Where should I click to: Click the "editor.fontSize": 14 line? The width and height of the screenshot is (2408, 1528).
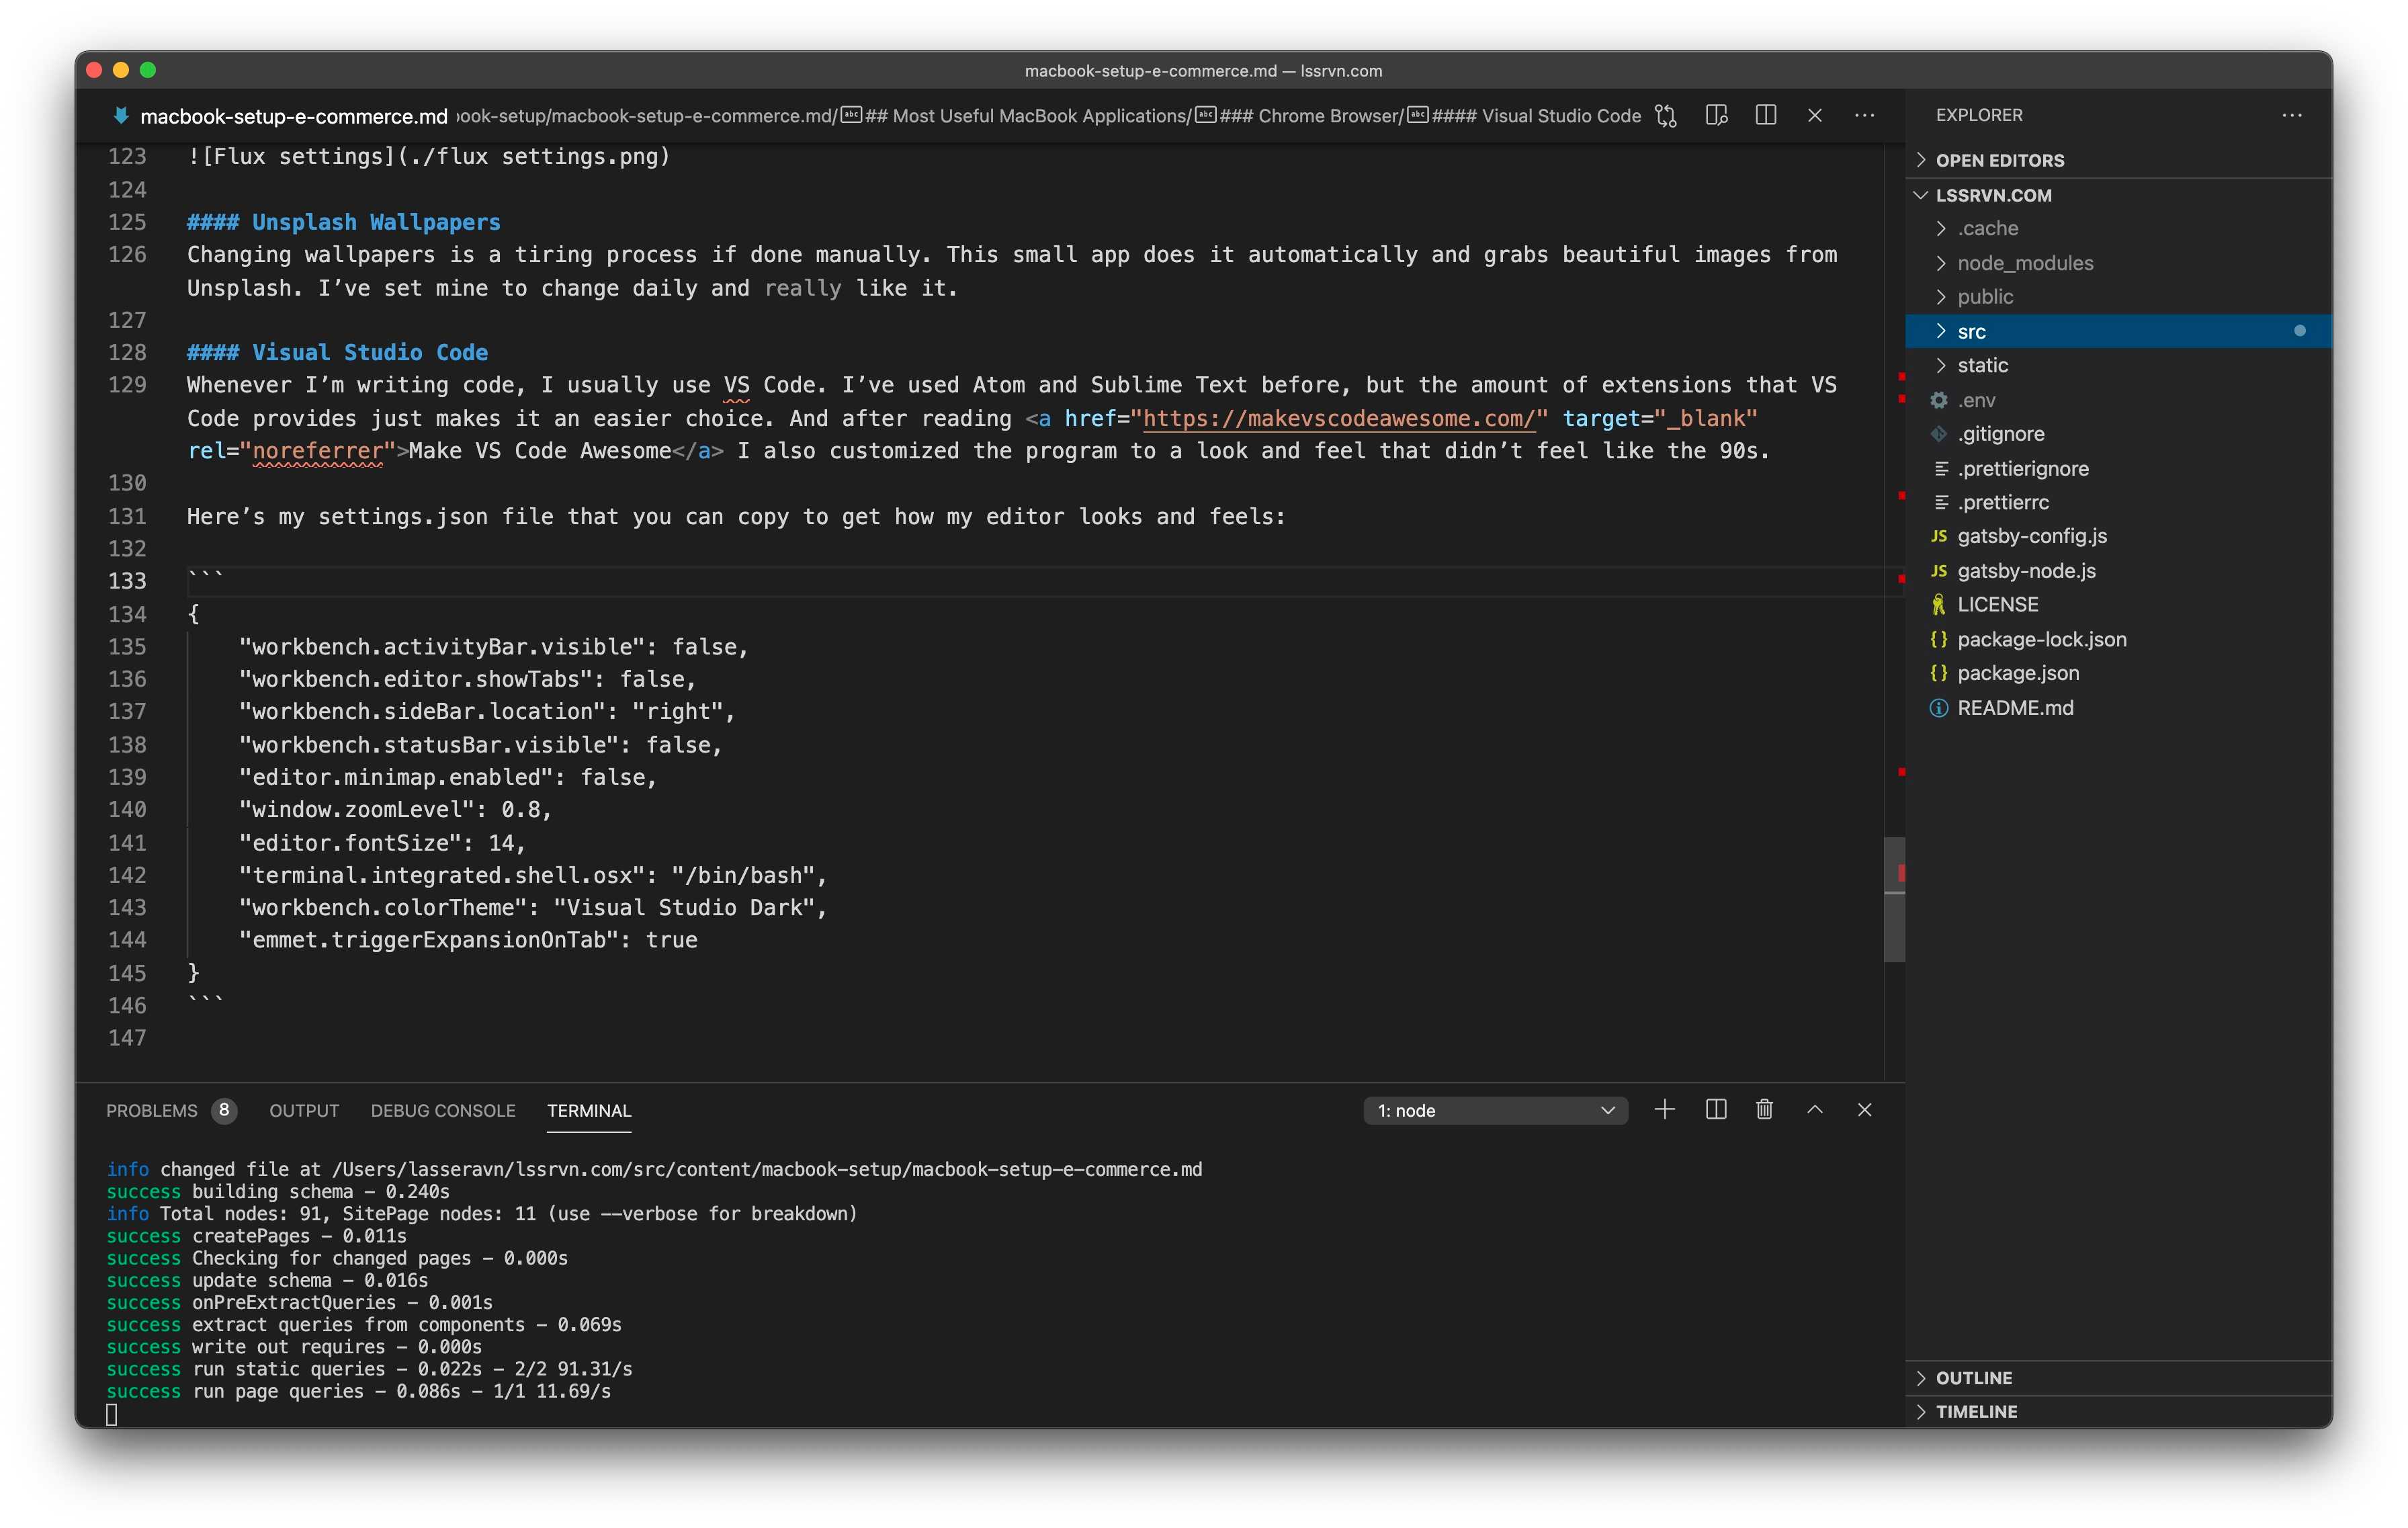[x=382, y=842]
